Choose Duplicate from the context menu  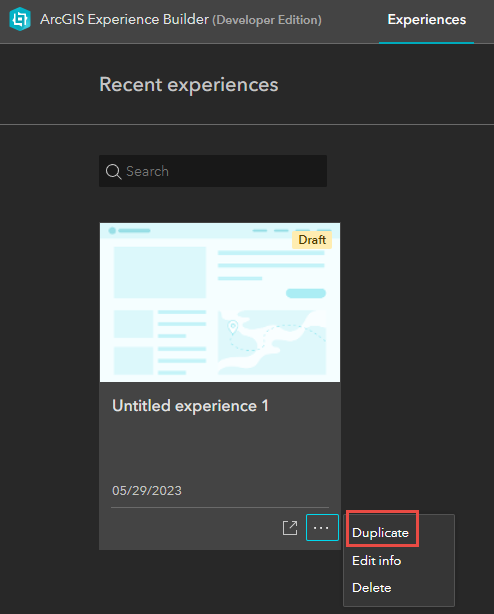pos(380,533)
